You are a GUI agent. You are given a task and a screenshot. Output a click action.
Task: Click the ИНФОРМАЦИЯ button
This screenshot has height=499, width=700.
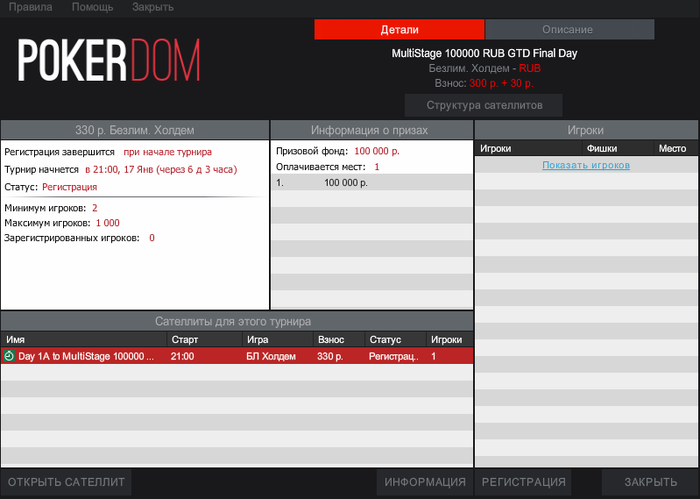425,482
